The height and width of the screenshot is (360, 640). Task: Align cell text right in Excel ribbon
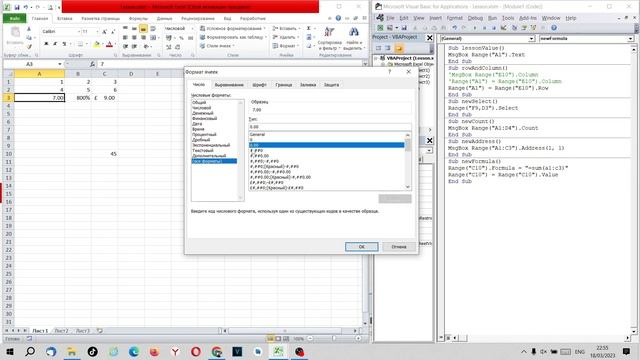(143, 38)
